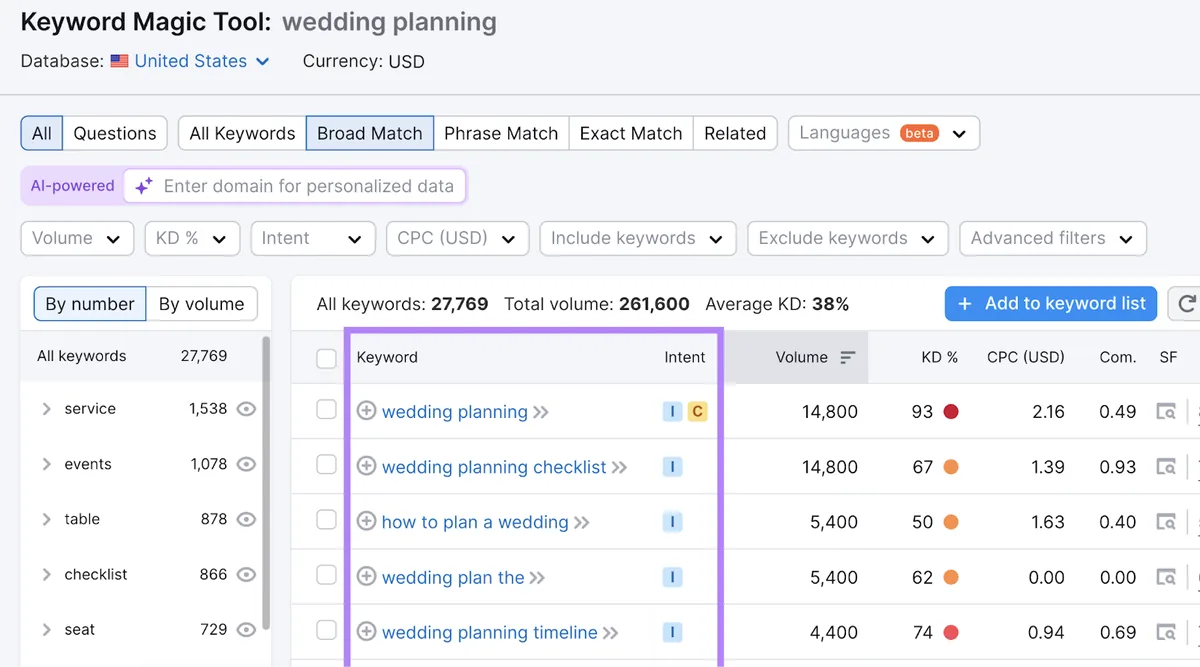Click double-arrow icon after 'wedding planning checklist'

[x=620, y=467]
